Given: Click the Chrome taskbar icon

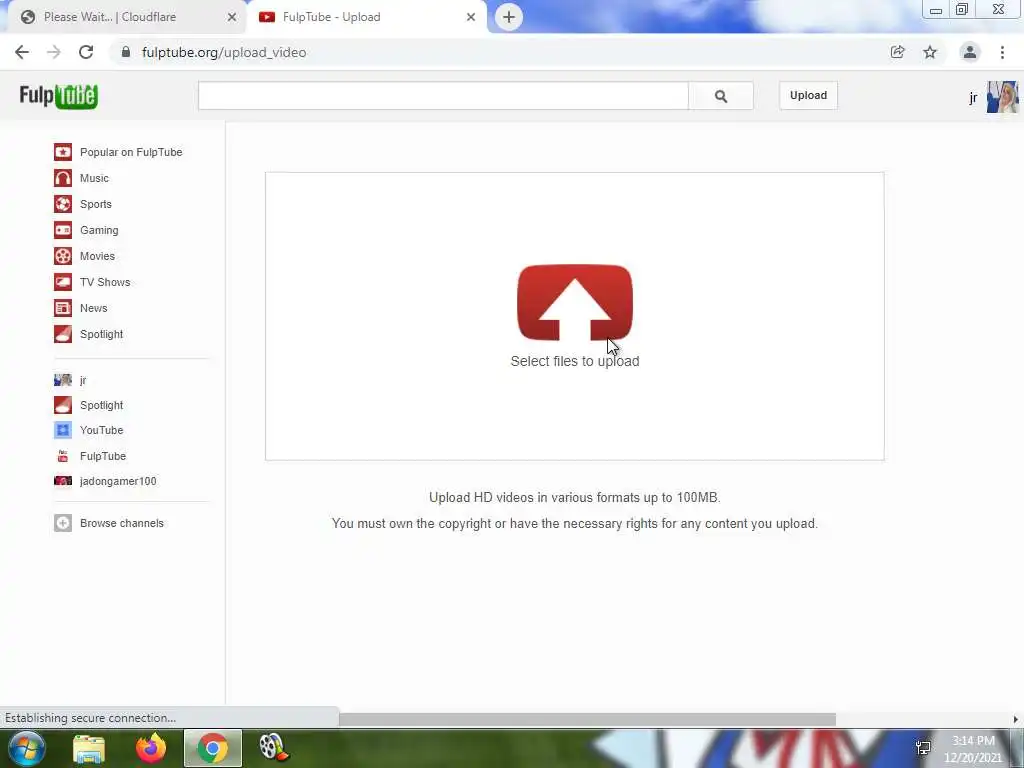Looking at the screenshot, I should pyautogui.click(x=212, y=748).
